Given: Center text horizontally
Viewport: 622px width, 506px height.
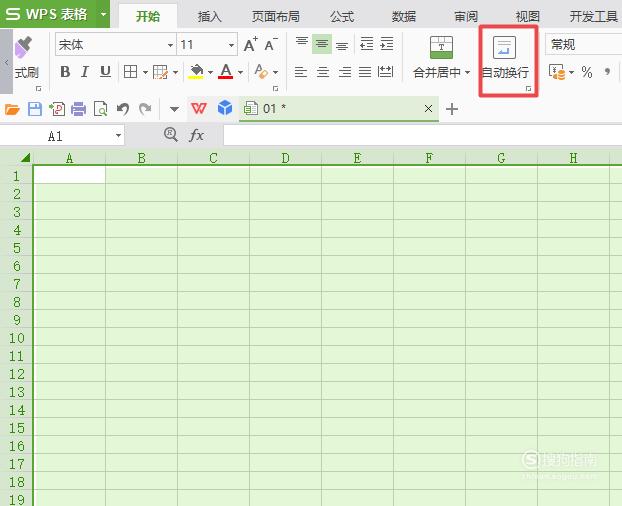Looking at the screenshot, I should pyautogui.click(x=323, y=72).
